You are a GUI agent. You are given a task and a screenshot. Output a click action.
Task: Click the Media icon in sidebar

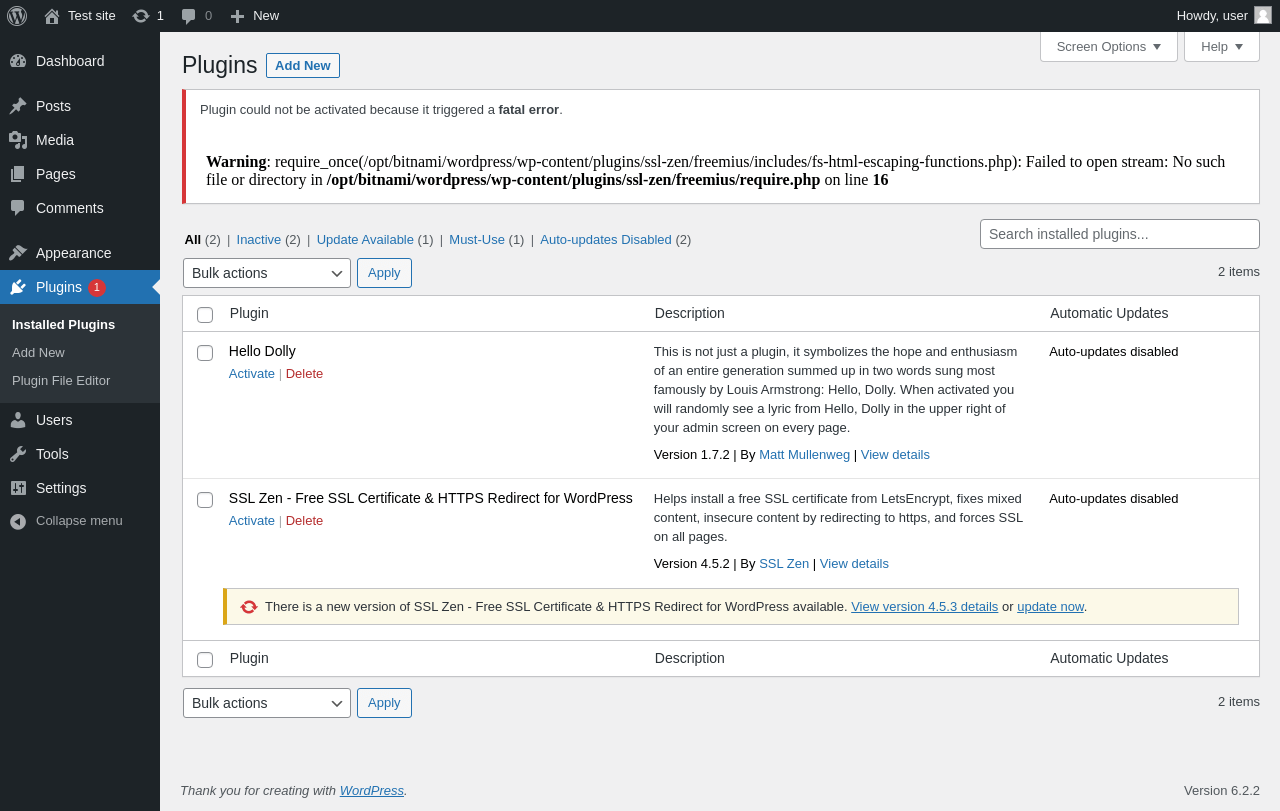[x=18, y=140]
